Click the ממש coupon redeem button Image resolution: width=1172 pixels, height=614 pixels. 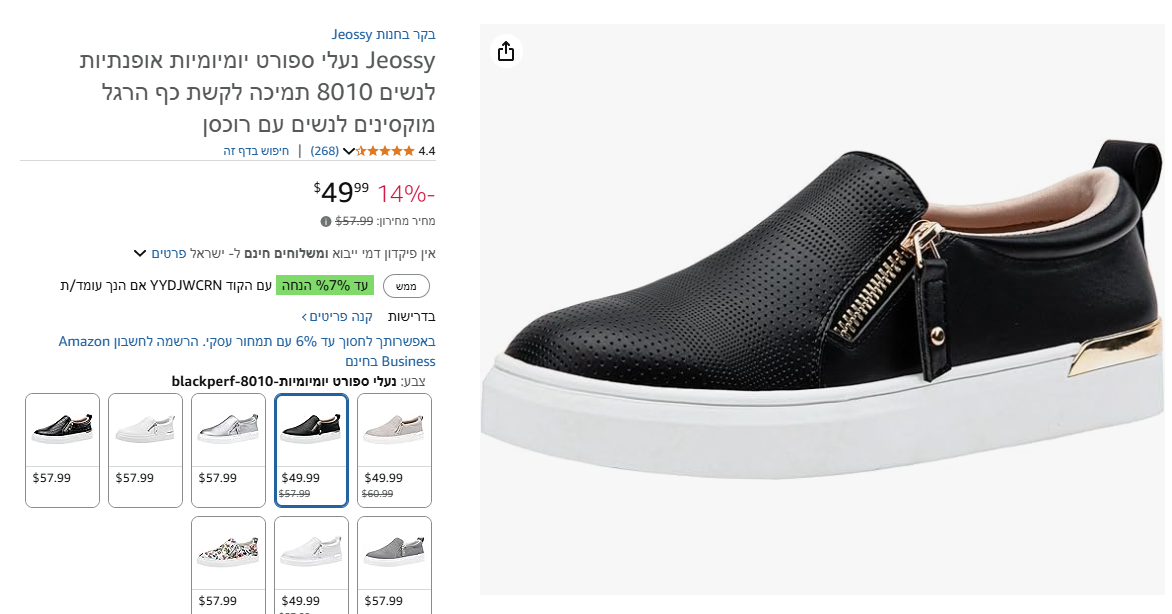pos(406,286)
